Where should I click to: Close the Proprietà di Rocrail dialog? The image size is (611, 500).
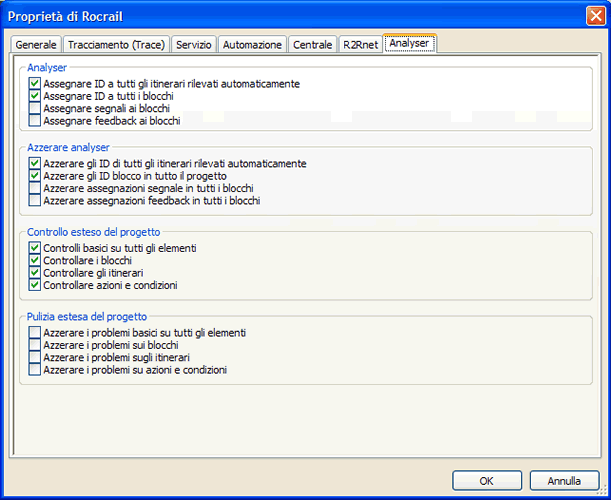(x=595, y=15)
